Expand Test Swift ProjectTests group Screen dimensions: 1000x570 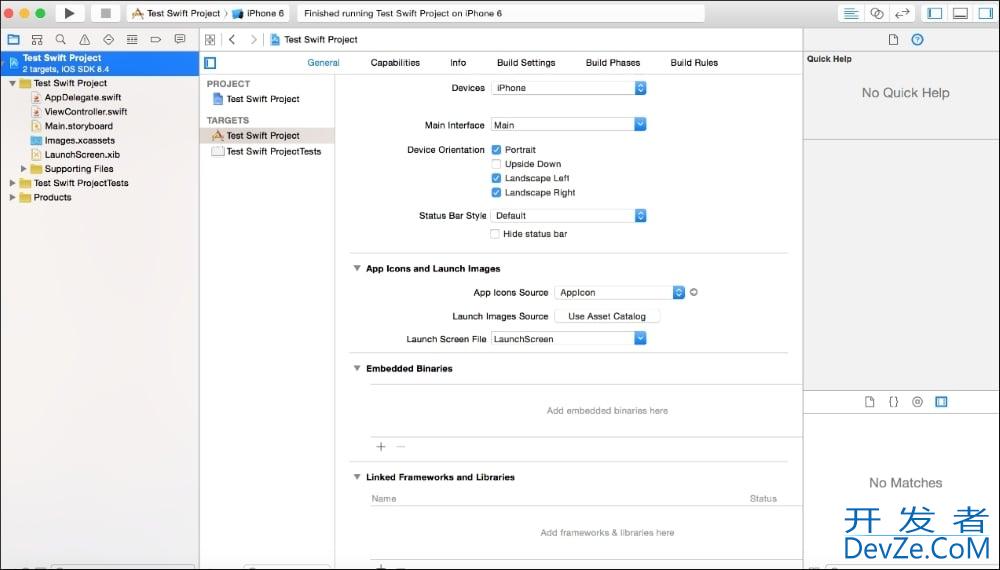pyautogui.click(x=12, y=183)
